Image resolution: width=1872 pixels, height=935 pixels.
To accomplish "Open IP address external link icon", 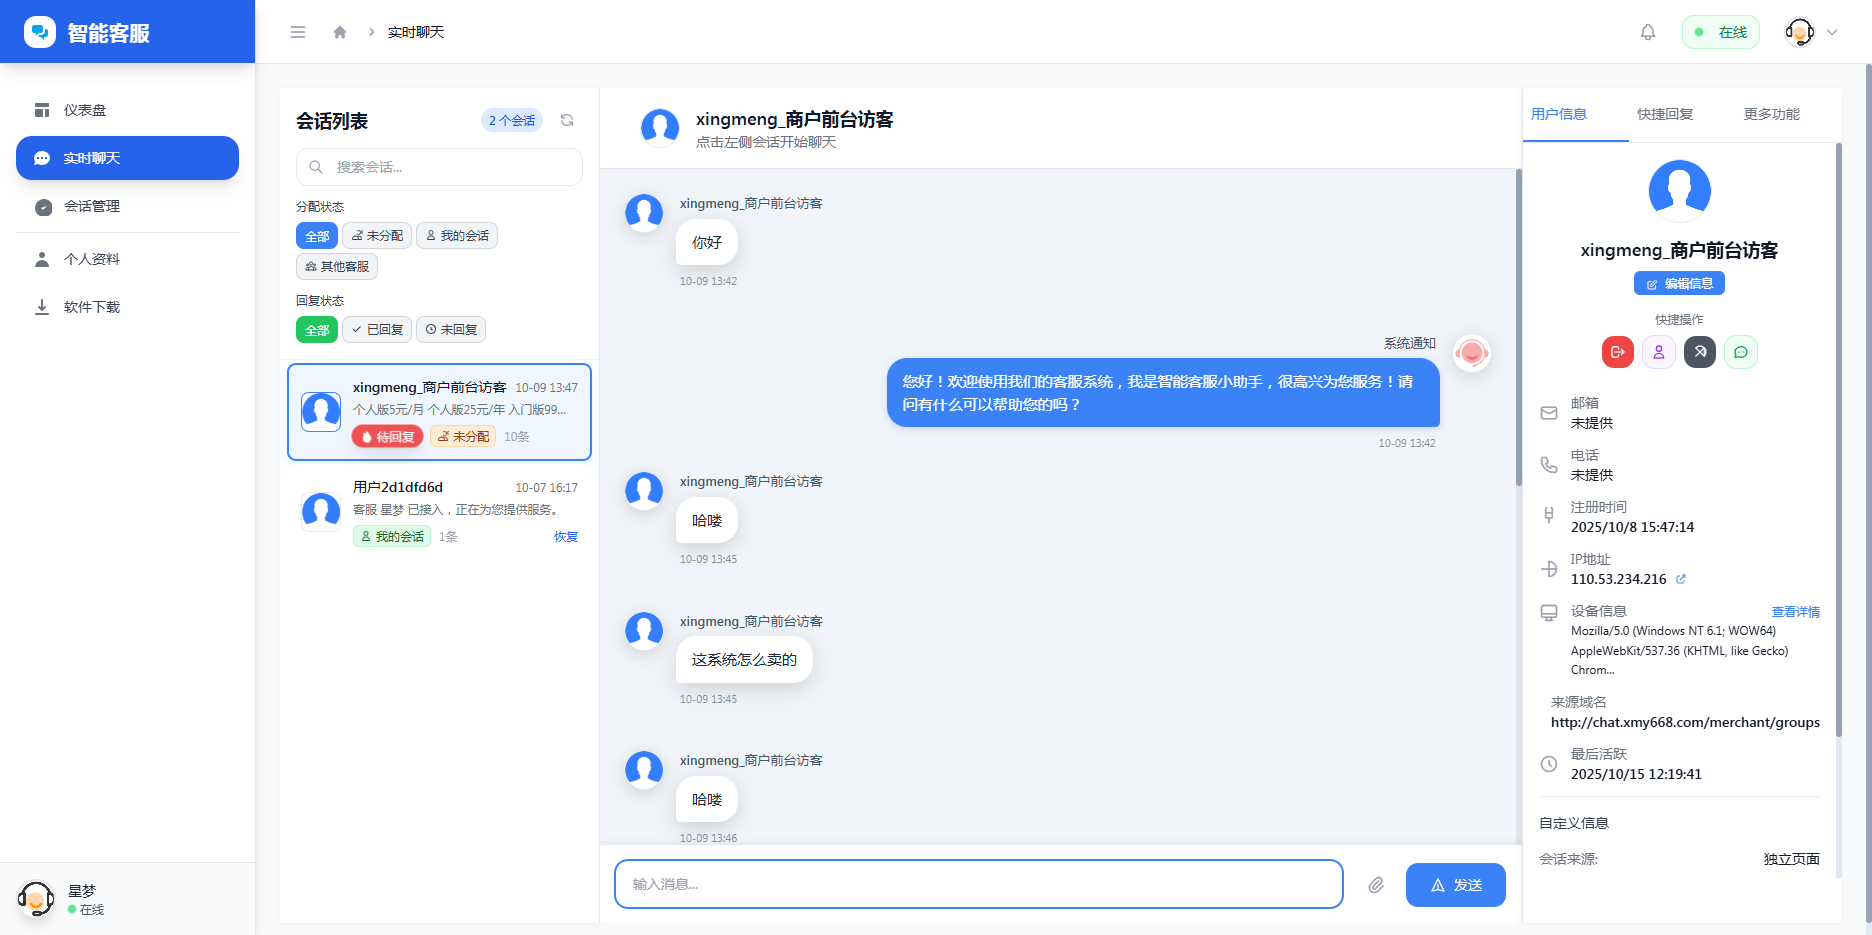I will point(1681,579).
